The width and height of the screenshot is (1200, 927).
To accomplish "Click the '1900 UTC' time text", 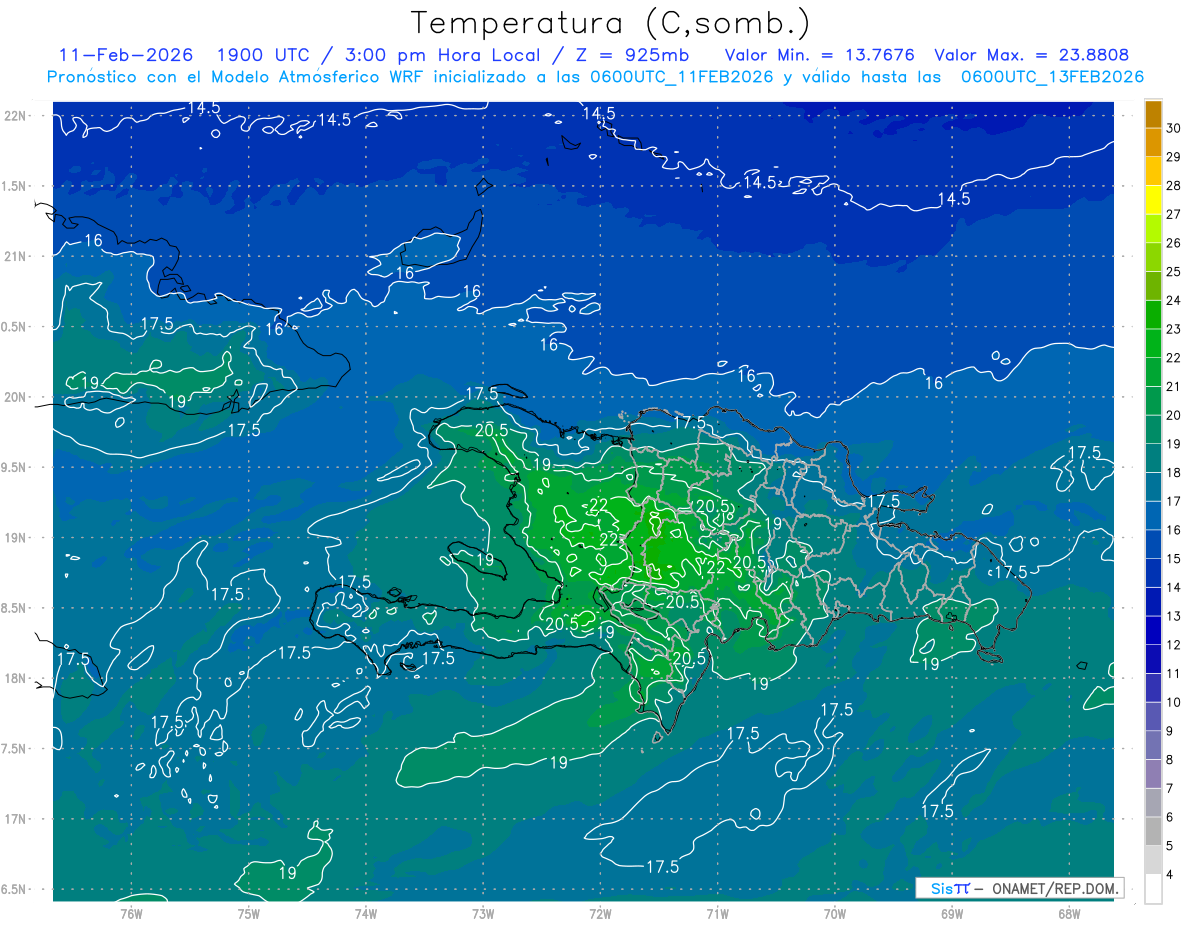I will tap(264, 55).
